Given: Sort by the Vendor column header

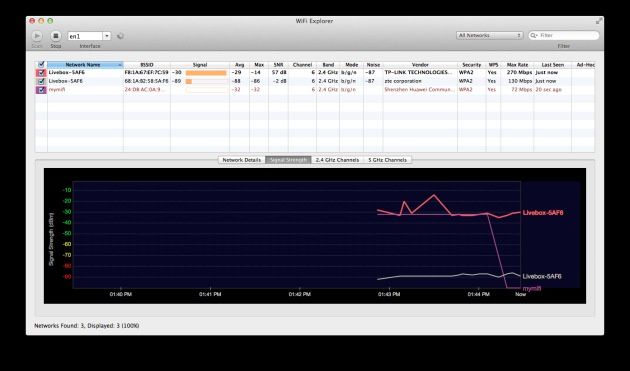Looking at the screenshot, I should click(x=420, y=65).
